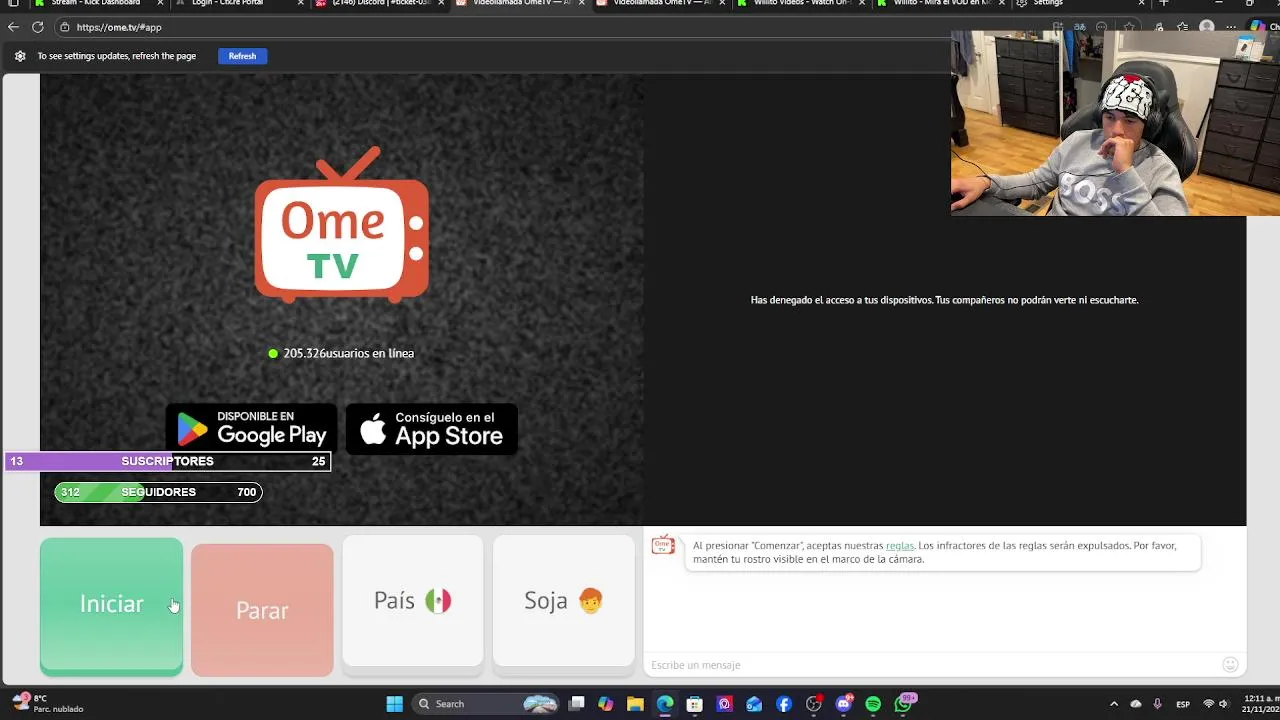Open the browser profile avatar
This screenshot has height=720, width=1280.
tap(1207, 27)
